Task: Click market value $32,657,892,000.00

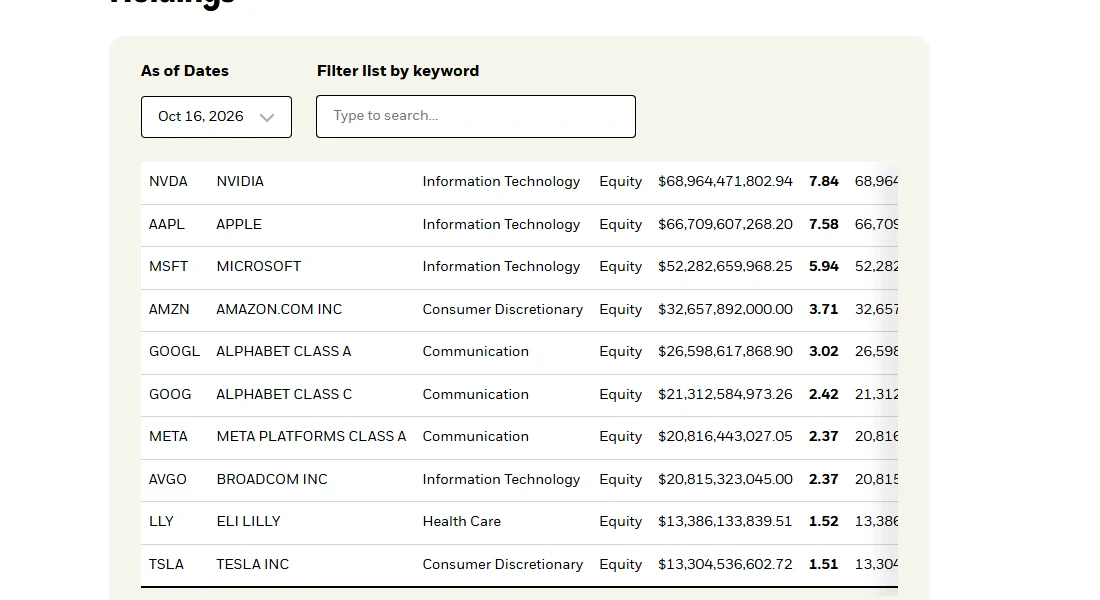Action: [725, 309]
